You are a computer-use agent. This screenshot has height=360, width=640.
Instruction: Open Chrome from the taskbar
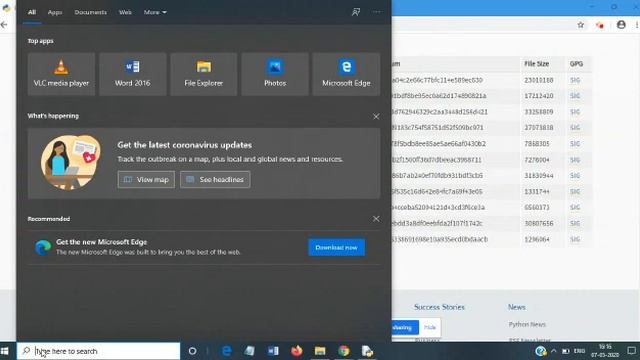coord(344,351)
